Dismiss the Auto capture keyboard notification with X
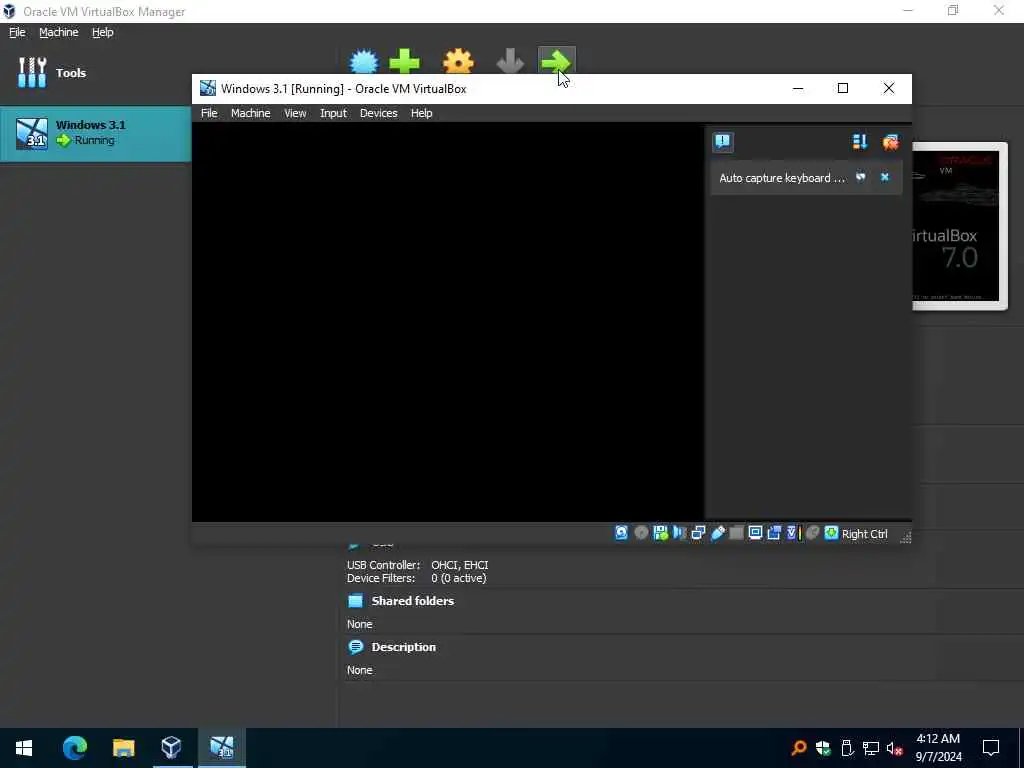This screenshot has height=768, width=1024. 885,177
